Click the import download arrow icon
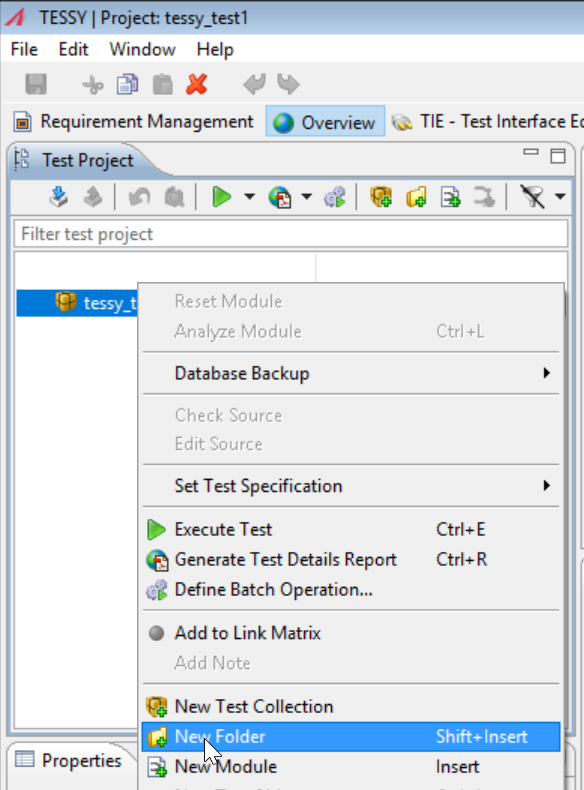Image resolution: width=584 pixels, height=790 pixels. click(59, 196)
